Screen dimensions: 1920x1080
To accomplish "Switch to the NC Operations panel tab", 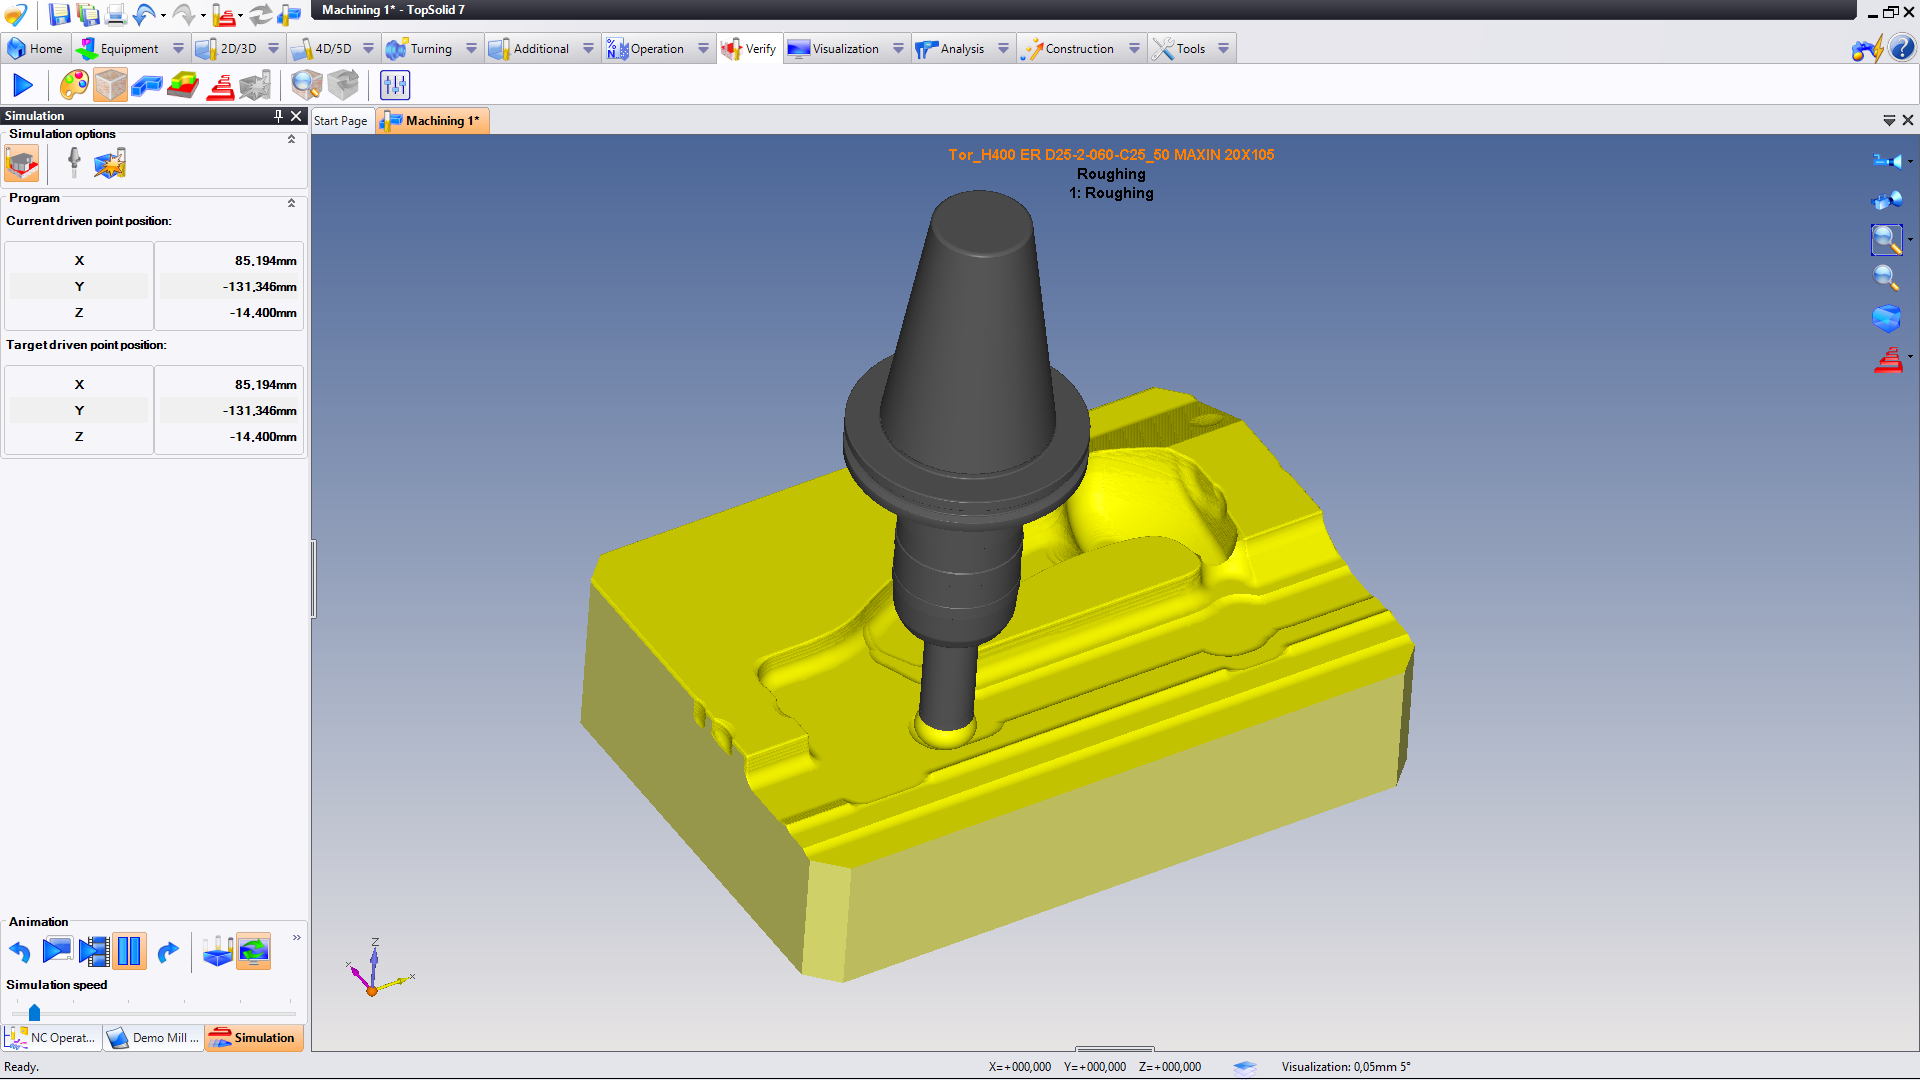I will (52, 1037).
